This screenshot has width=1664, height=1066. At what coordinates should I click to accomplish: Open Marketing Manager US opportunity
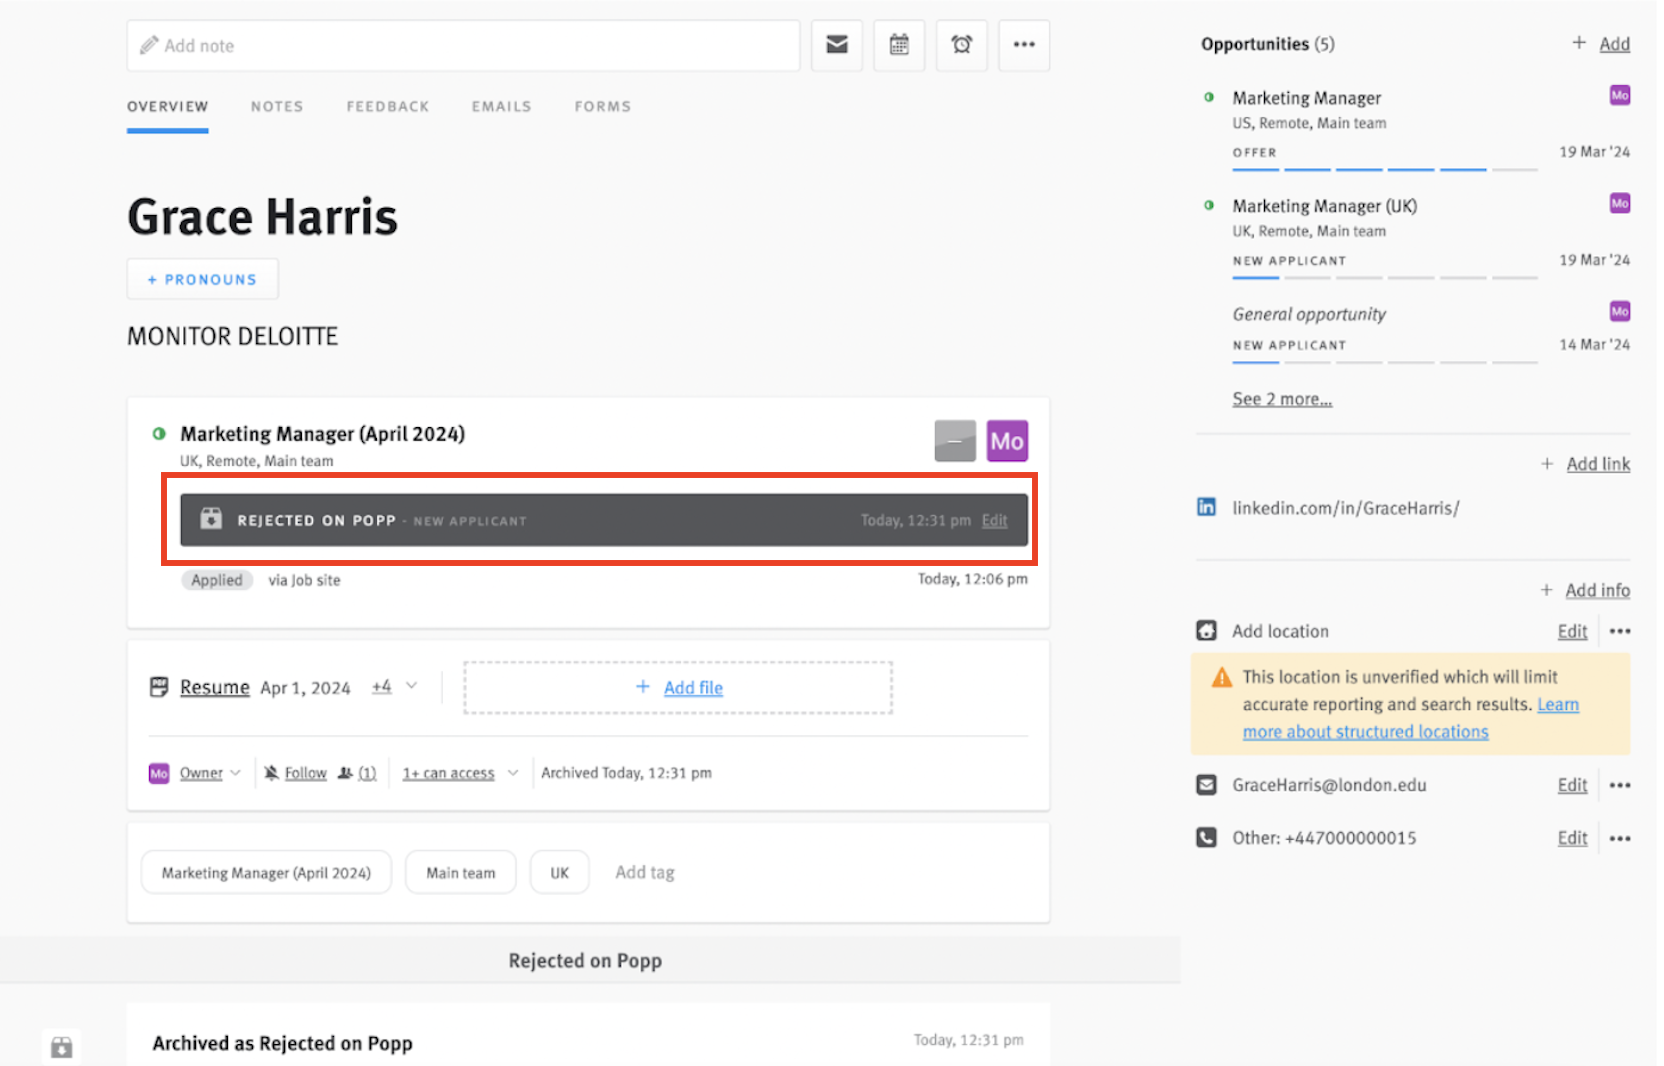click(x=1306, y=97)
